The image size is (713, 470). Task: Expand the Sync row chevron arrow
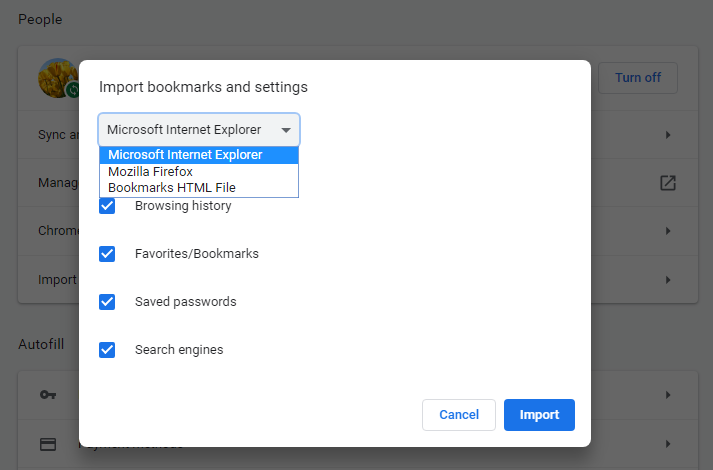(x=668, y=135)
